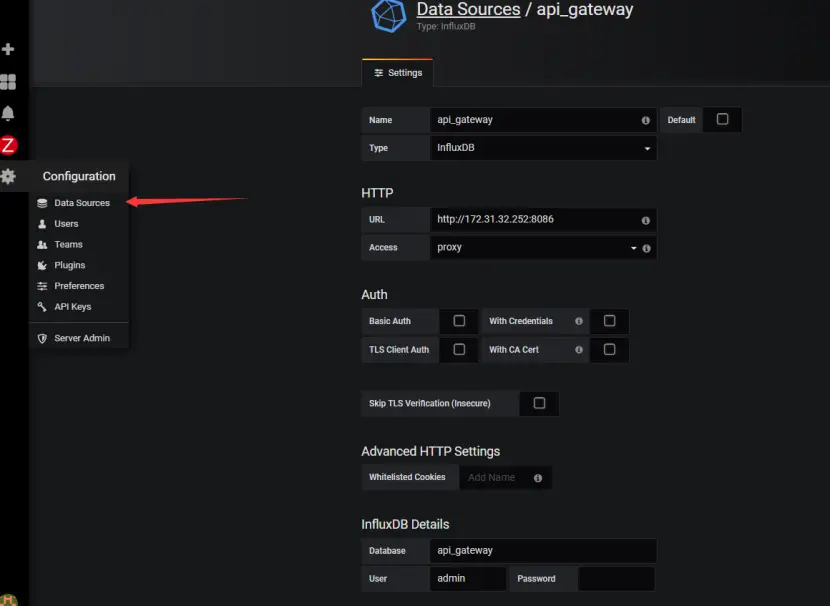The height and width of the screenshot is (606, 830).
Task: Click the URL input field
Action: (x=543, y=220)
